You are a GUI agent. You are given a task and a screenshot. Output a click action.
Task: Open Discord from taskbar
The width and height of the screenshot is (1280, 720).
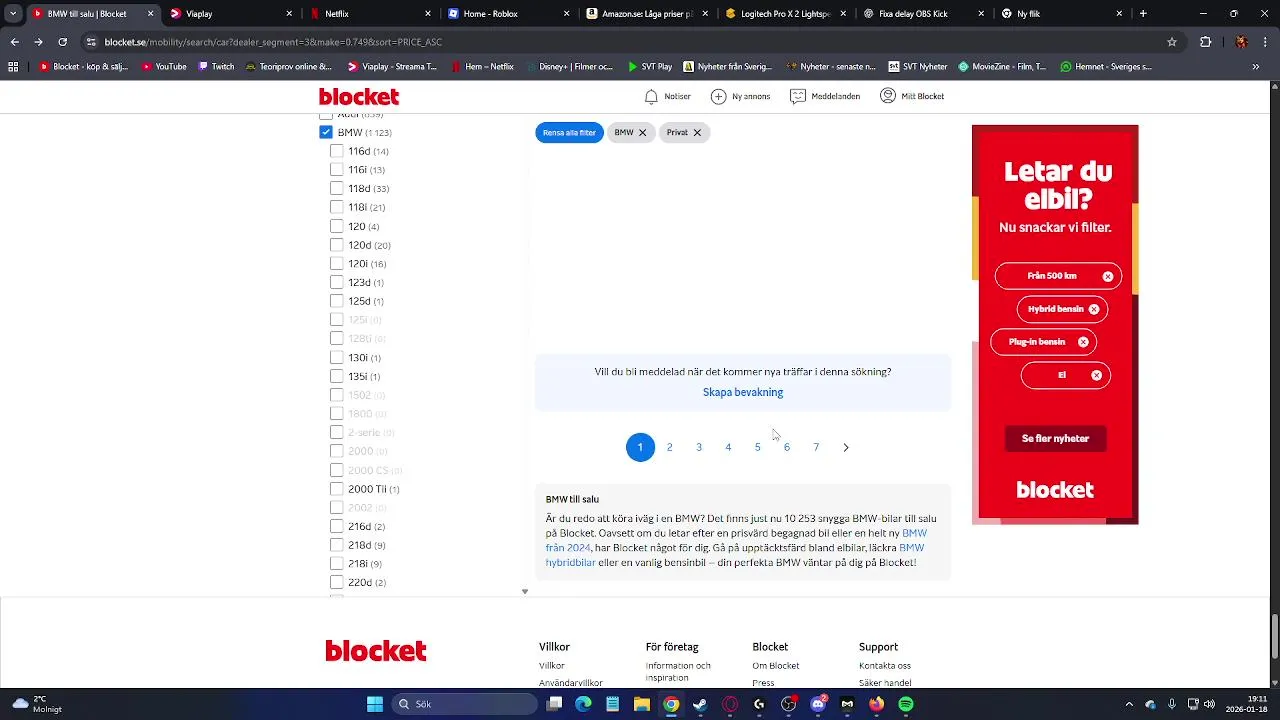coord(818,704)
